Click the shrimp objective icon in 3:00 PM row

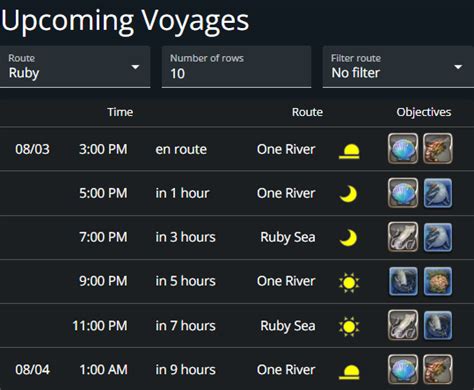(x=438, y=149)
